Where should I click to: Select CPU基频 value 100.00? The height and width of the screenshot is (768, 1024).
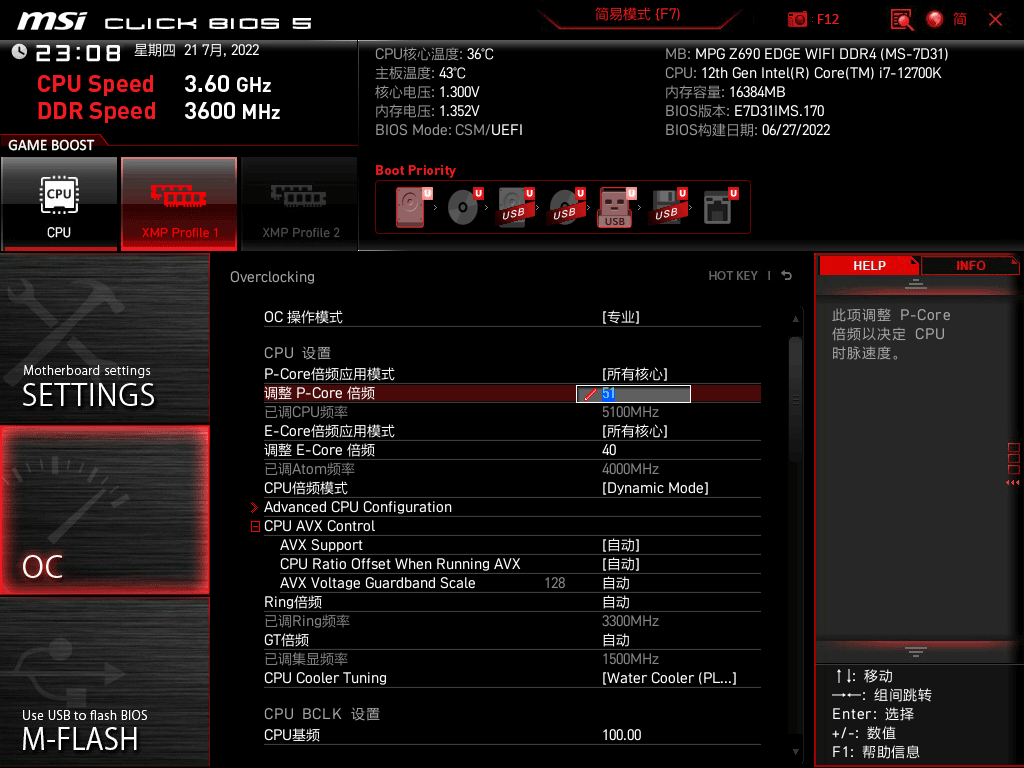pos(622,735)
